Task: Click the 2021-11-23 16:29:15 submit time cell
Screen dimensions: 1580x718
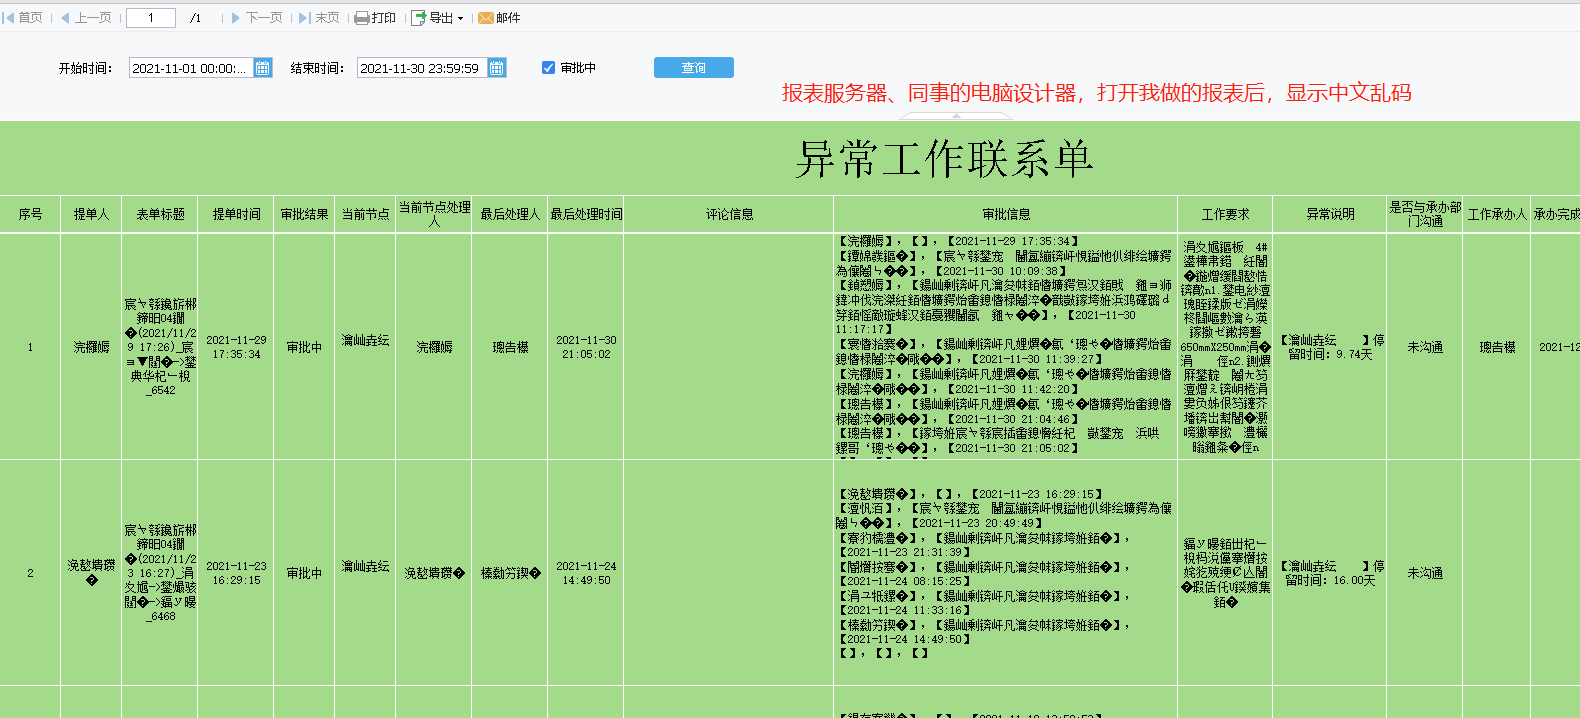Action: click(x=236, y=573)
